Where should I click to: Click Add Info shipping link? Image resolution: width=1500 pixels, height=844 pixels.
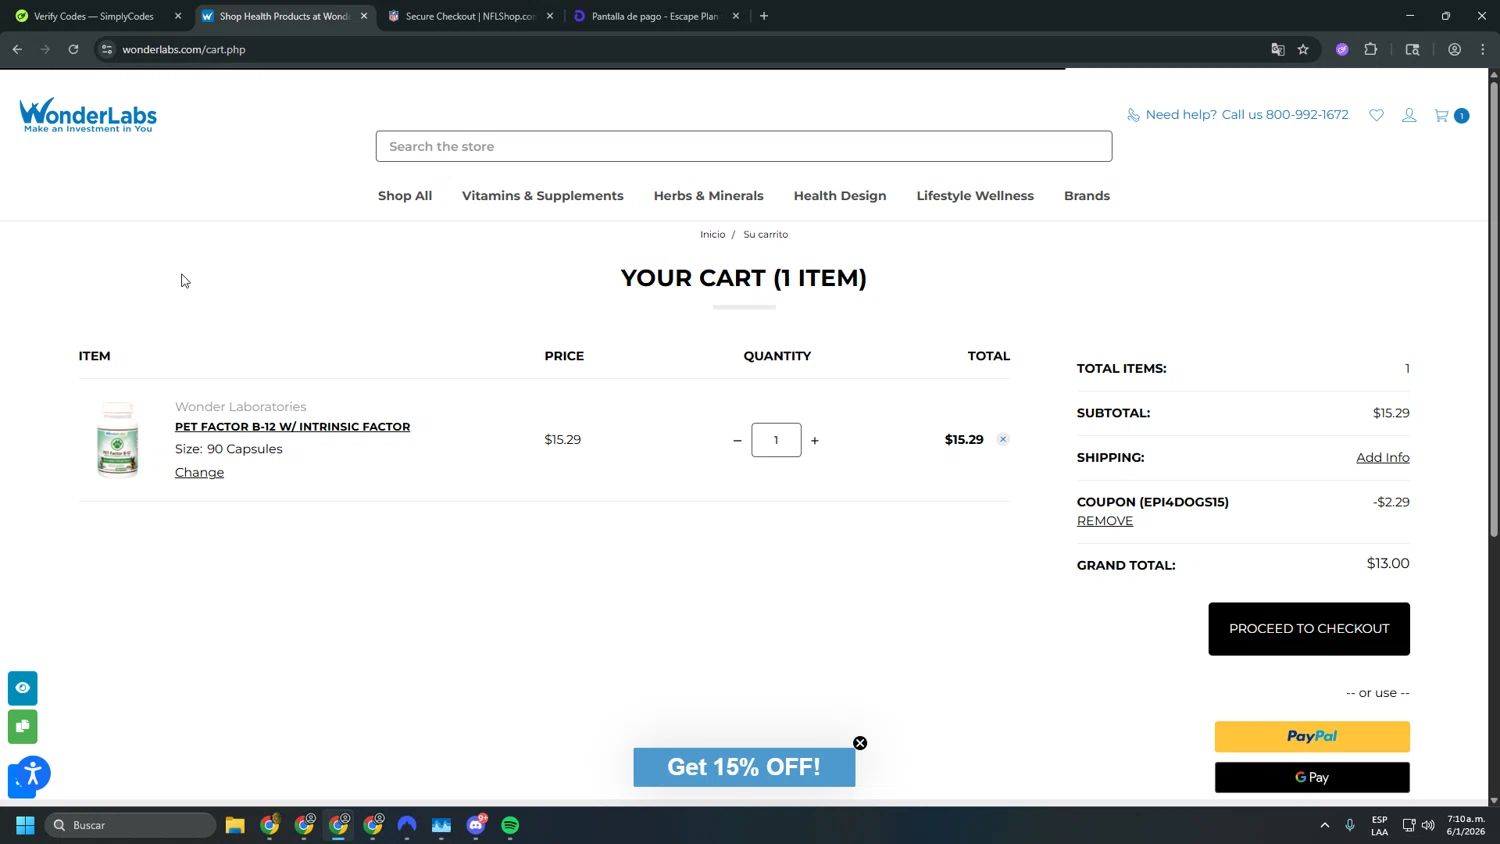1383,457
